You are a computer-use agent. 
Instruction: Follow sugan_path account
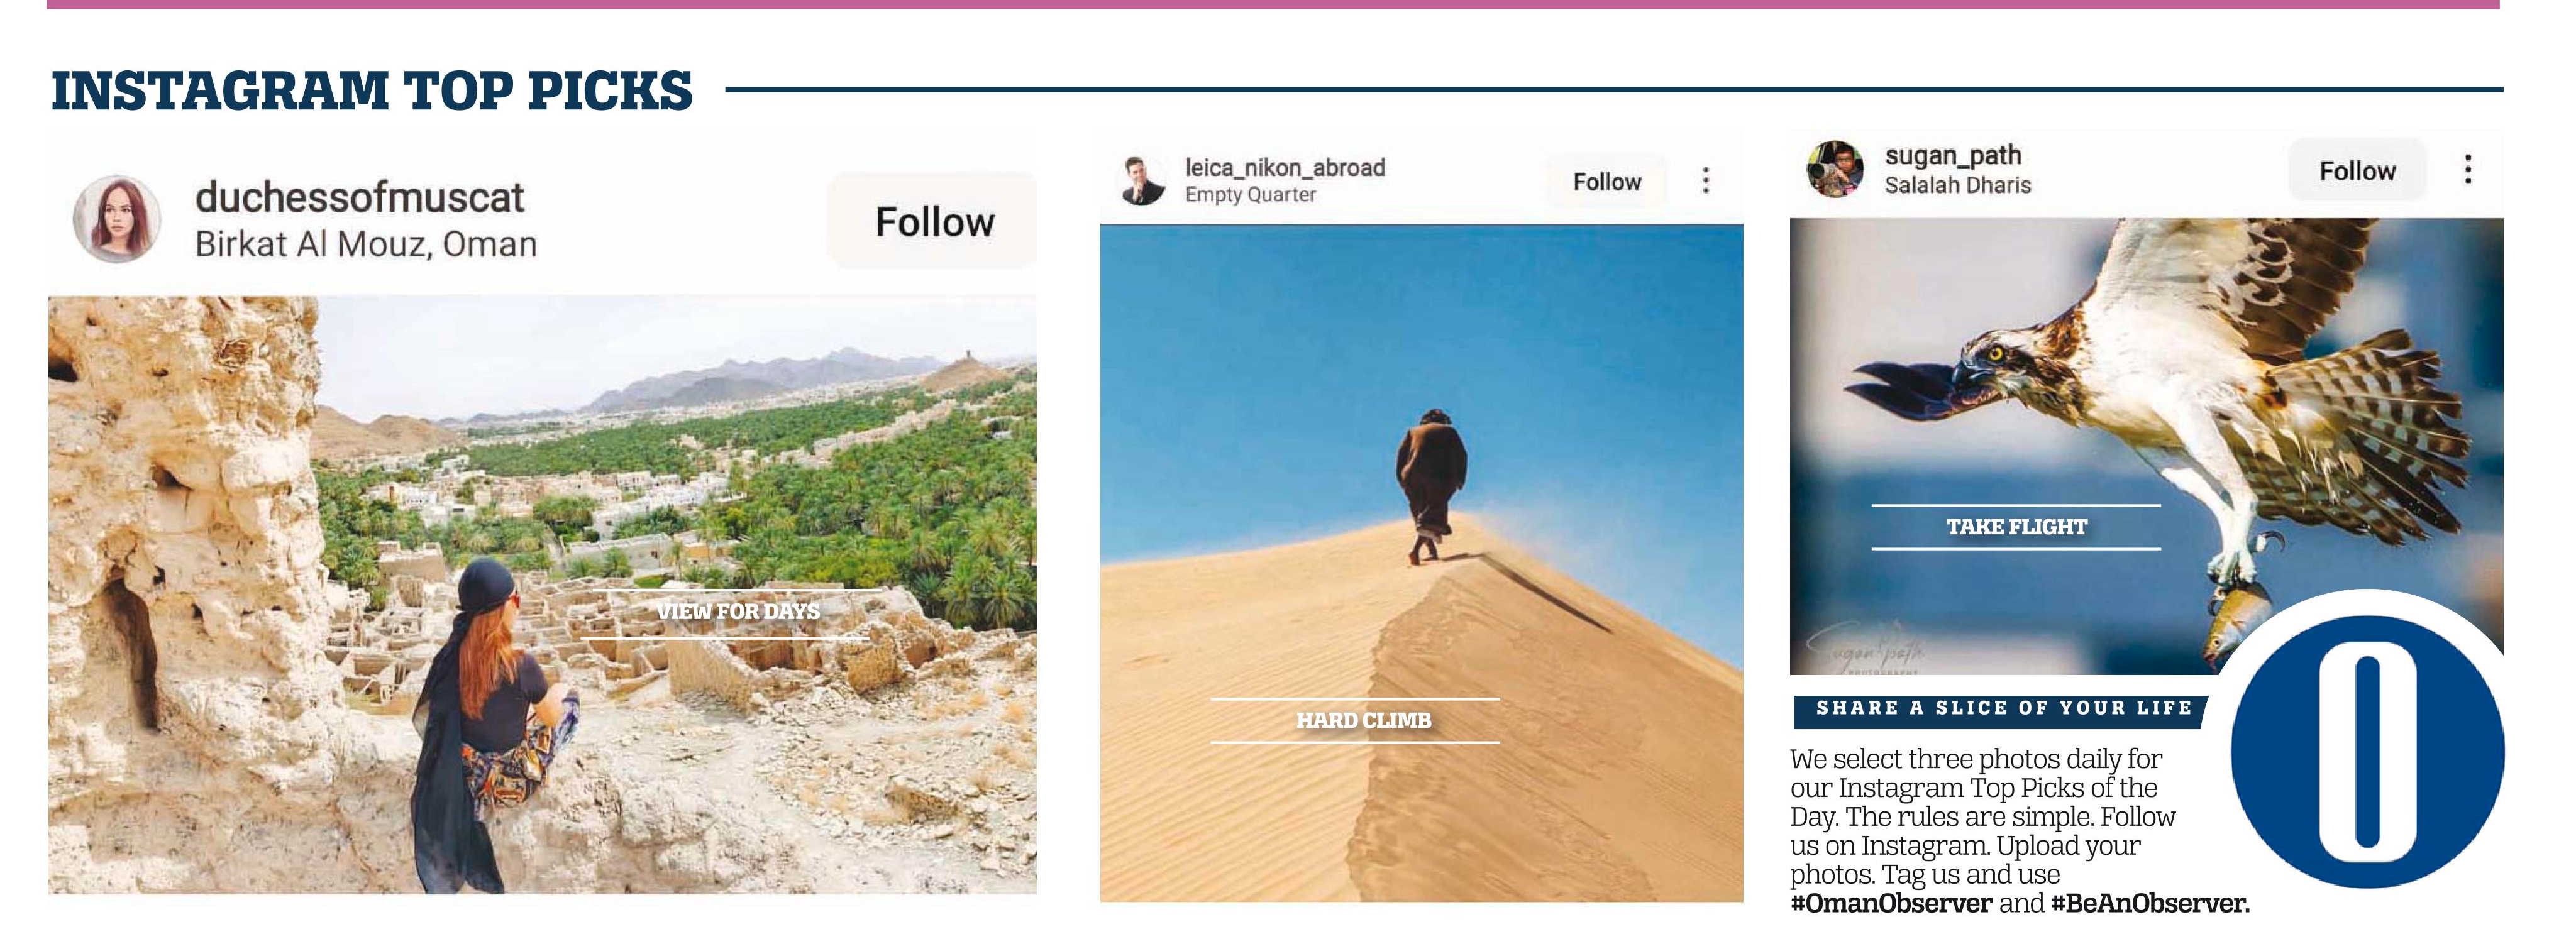[x=2357, y=171]
